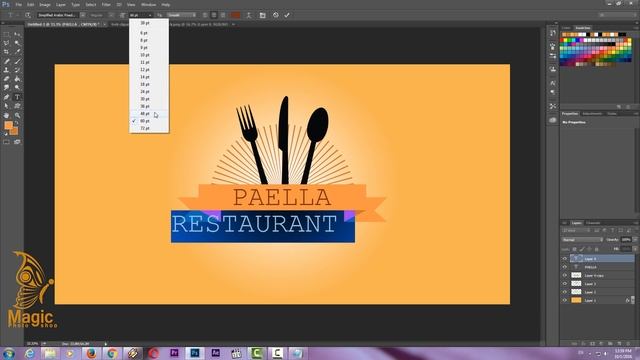This screenshot has height=360, width=640.
Task: Click the font size input field
Action: click(x=138, y=15)
